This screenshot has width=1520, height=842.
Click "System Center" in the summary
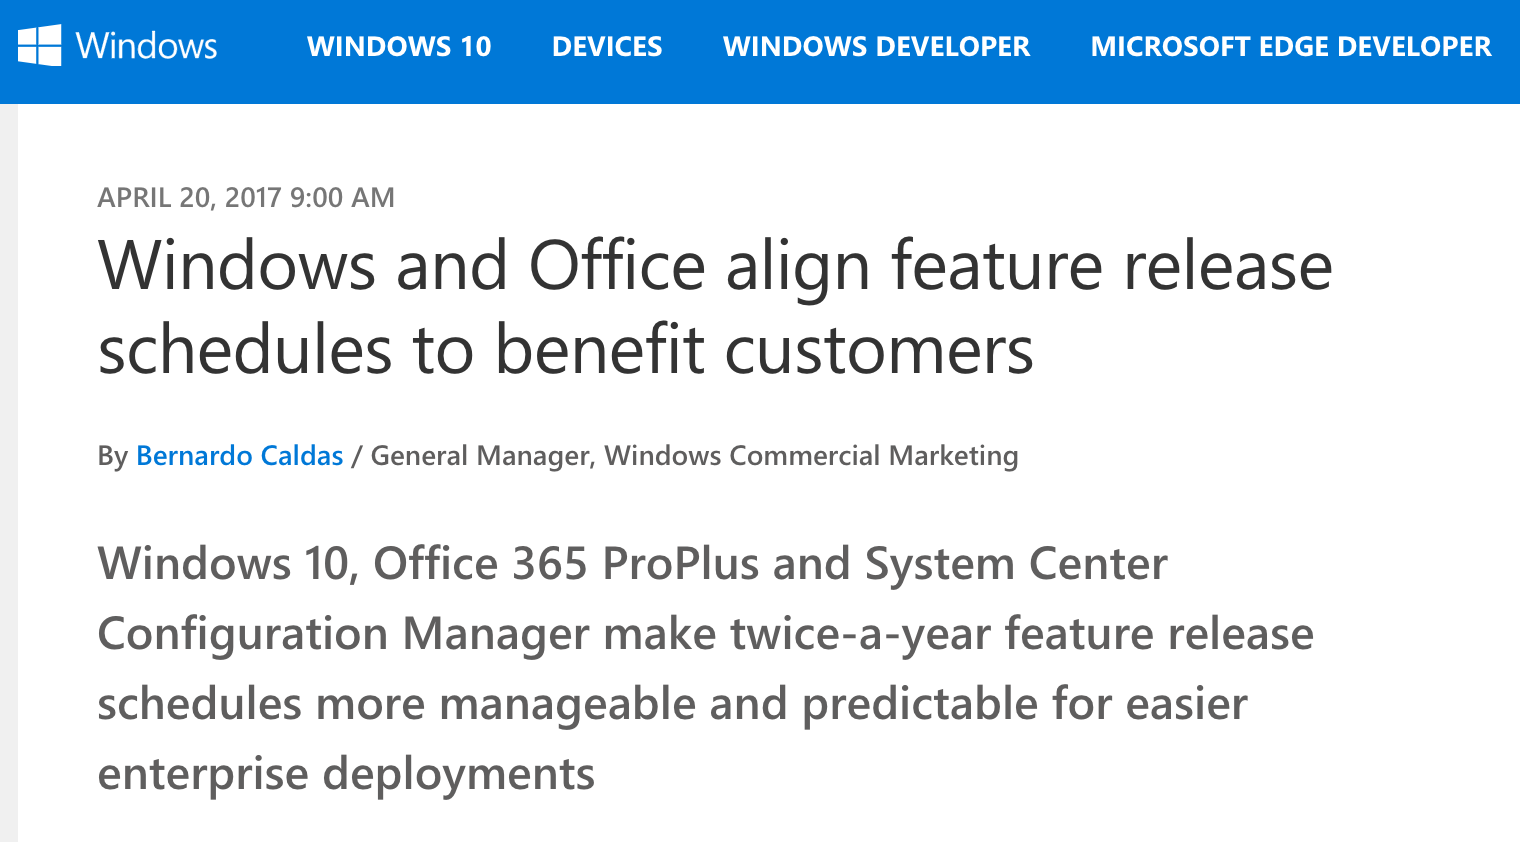(x=1016, y=564)
